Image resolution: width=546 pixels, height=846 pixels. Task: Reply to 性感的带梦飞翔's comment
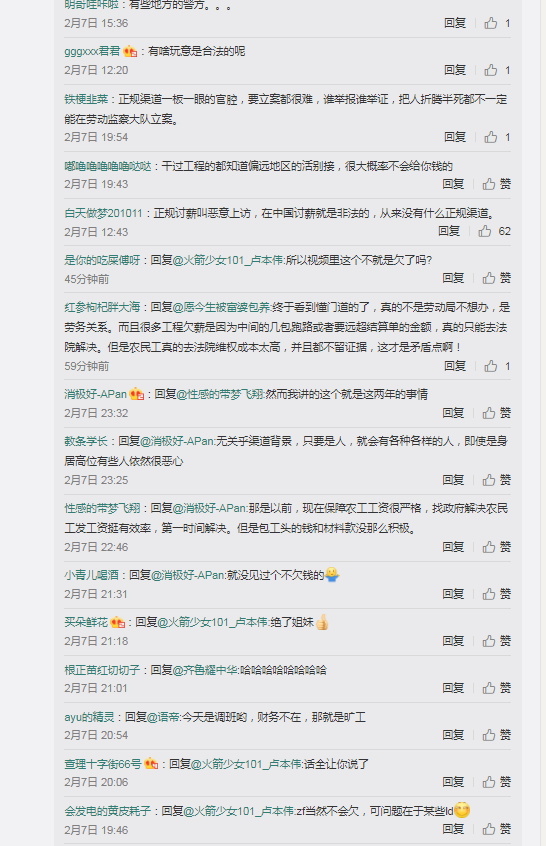click(x=453, y=547)
